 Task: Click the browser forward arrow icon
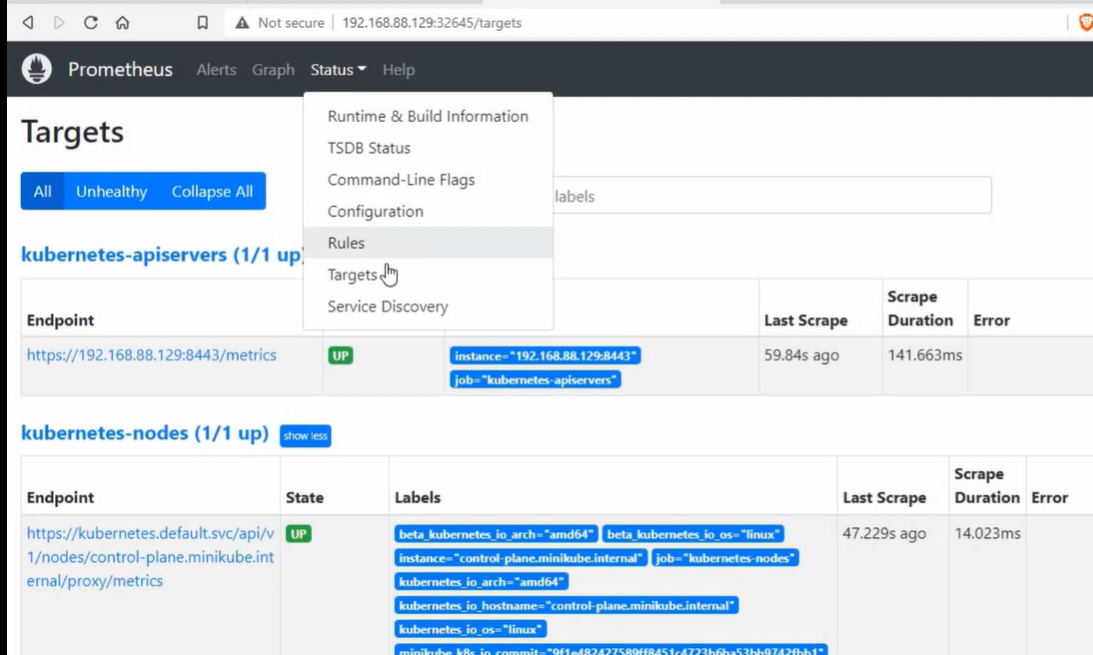59,23
